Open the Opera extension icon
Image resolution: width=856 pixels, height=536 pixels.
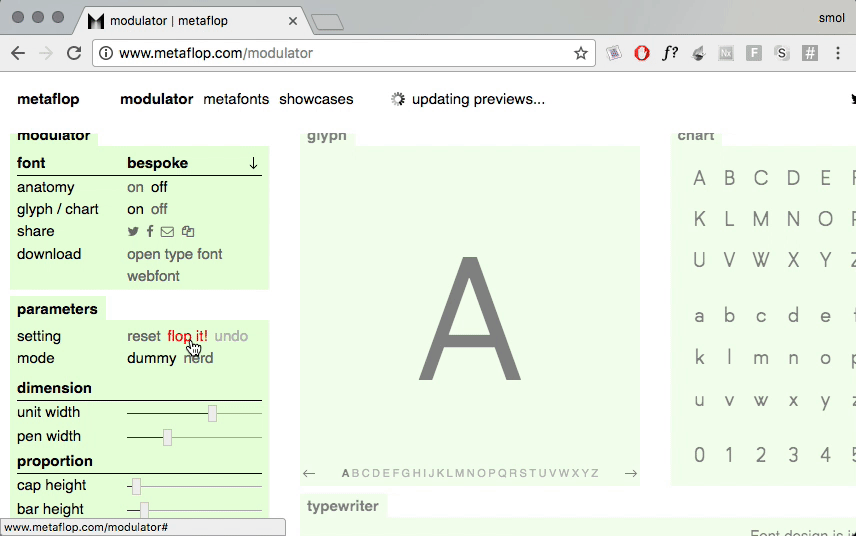coord(642,53)
